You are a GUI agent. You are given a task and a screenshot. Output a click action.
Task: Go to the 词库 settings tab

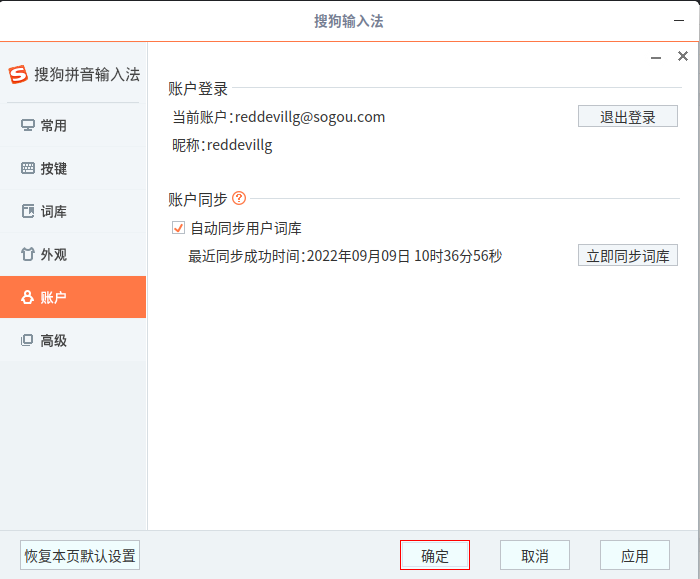pos(73,212)
